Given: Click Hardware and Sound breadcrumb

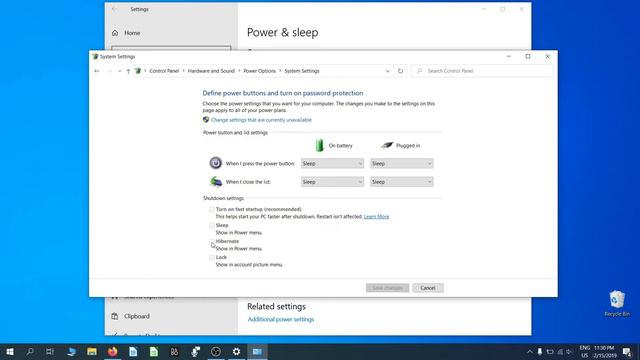Looking at the screenshot, I should tap(211, 71).
